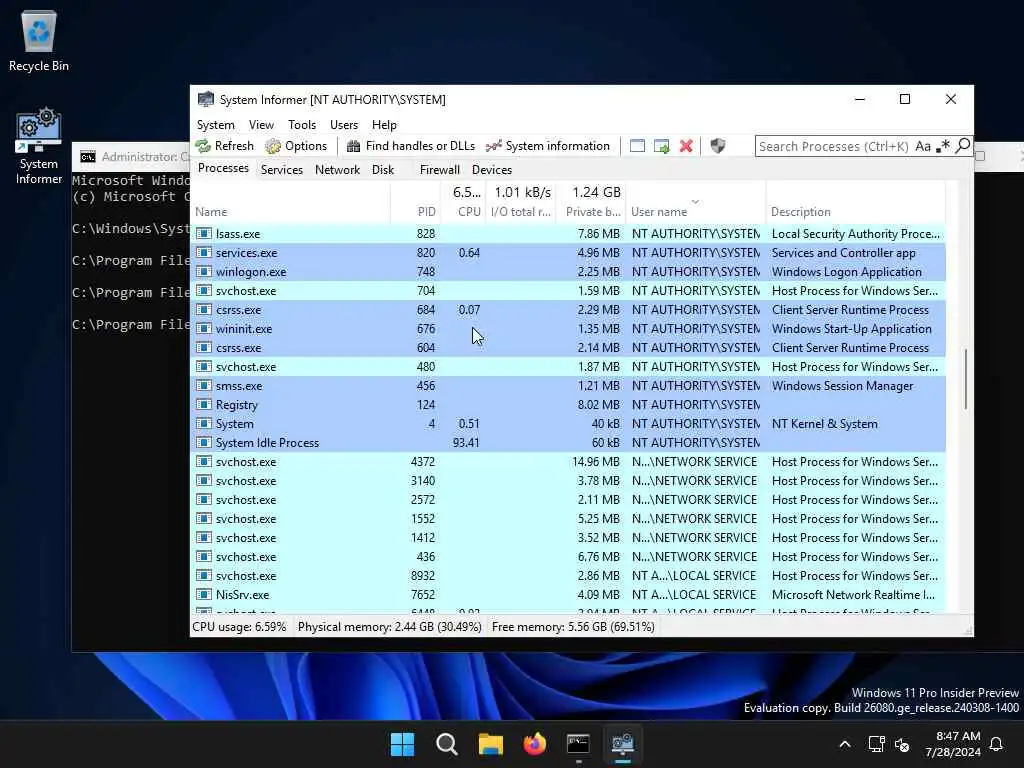
Task: Open Find handles or DLLs
Action: coord(411,146)
